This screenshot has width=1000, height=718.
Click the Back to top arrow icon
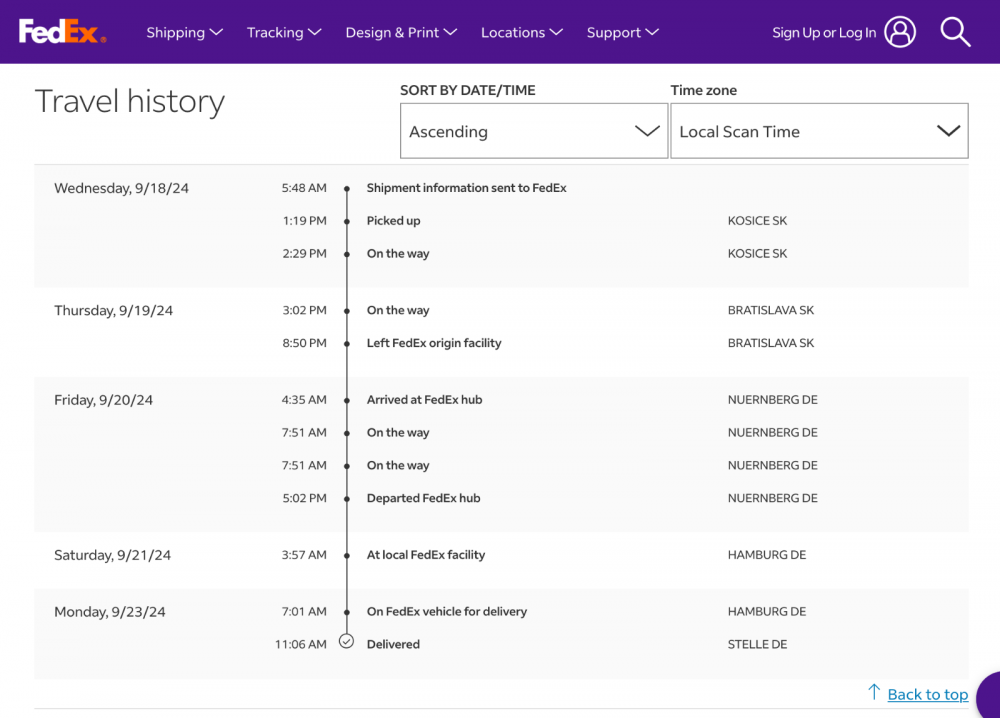coord(874,692)
